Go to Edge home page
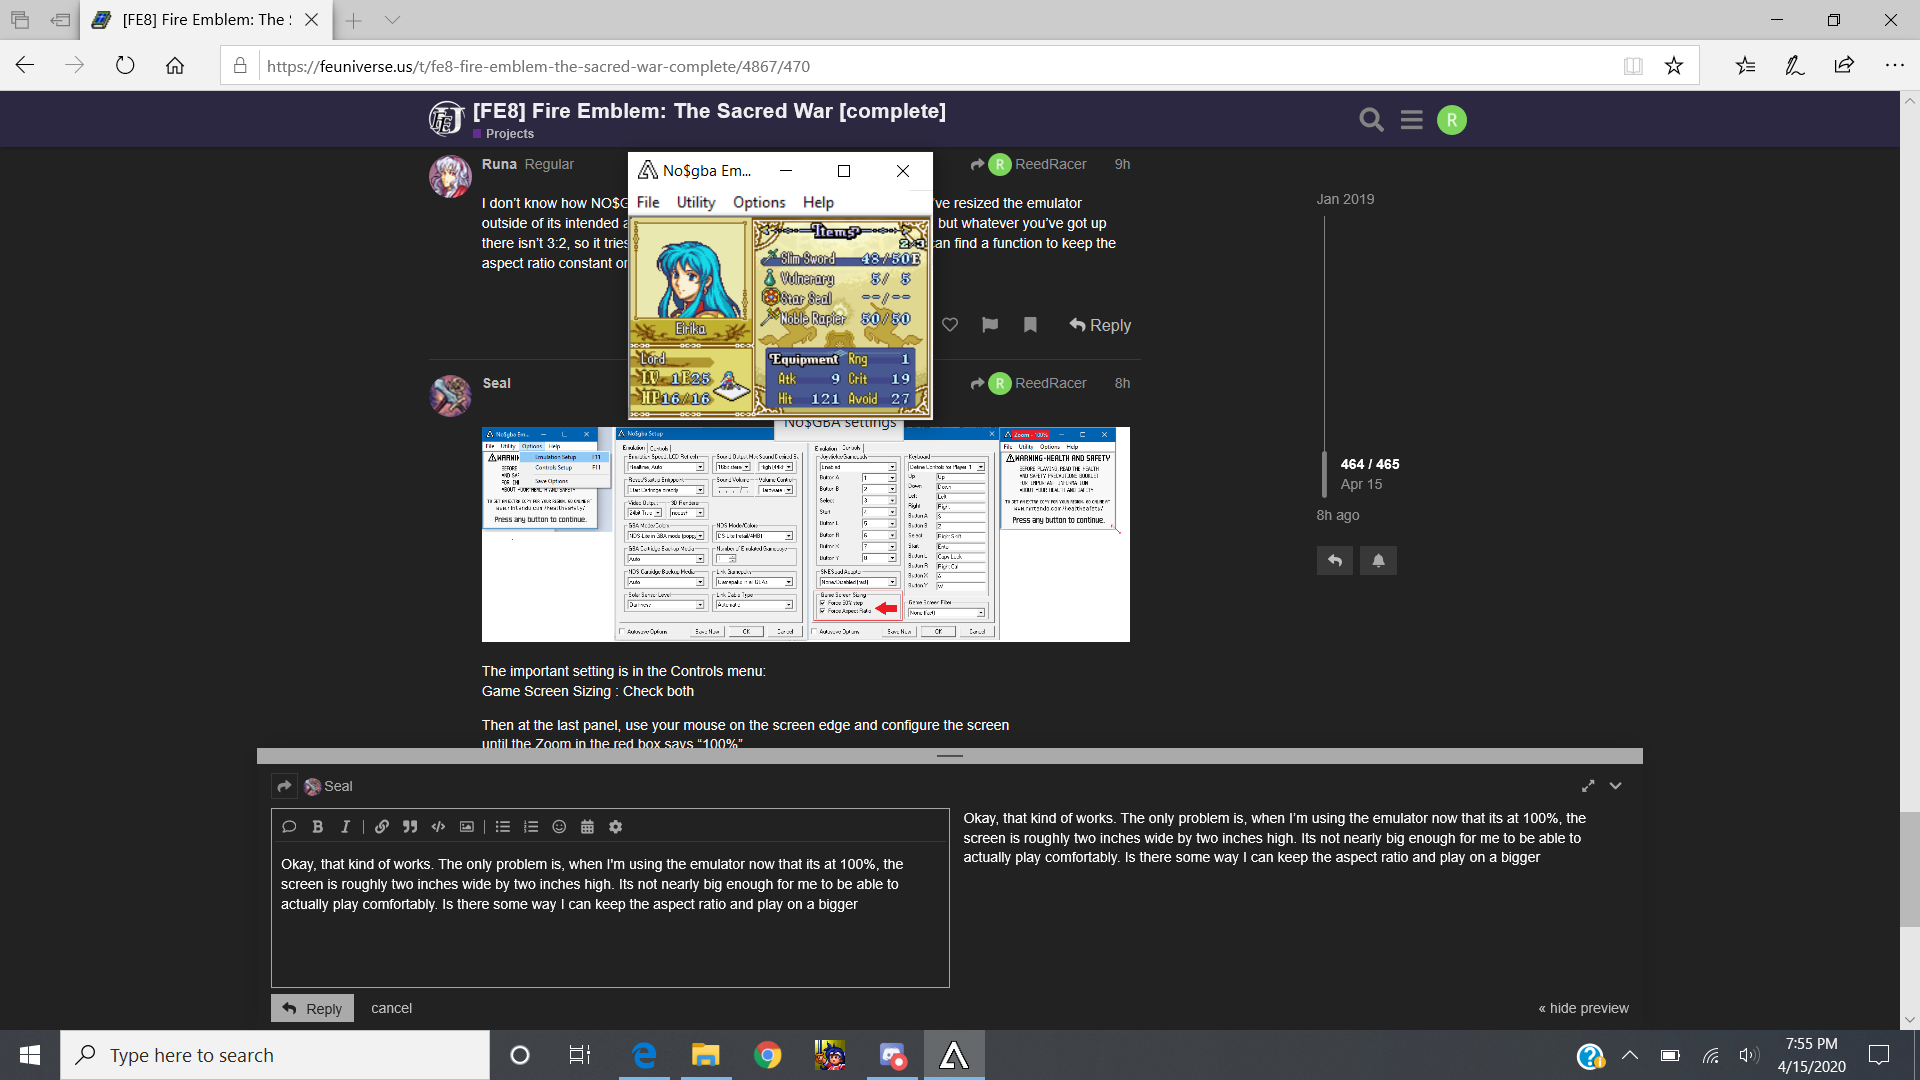 [175, 66]
